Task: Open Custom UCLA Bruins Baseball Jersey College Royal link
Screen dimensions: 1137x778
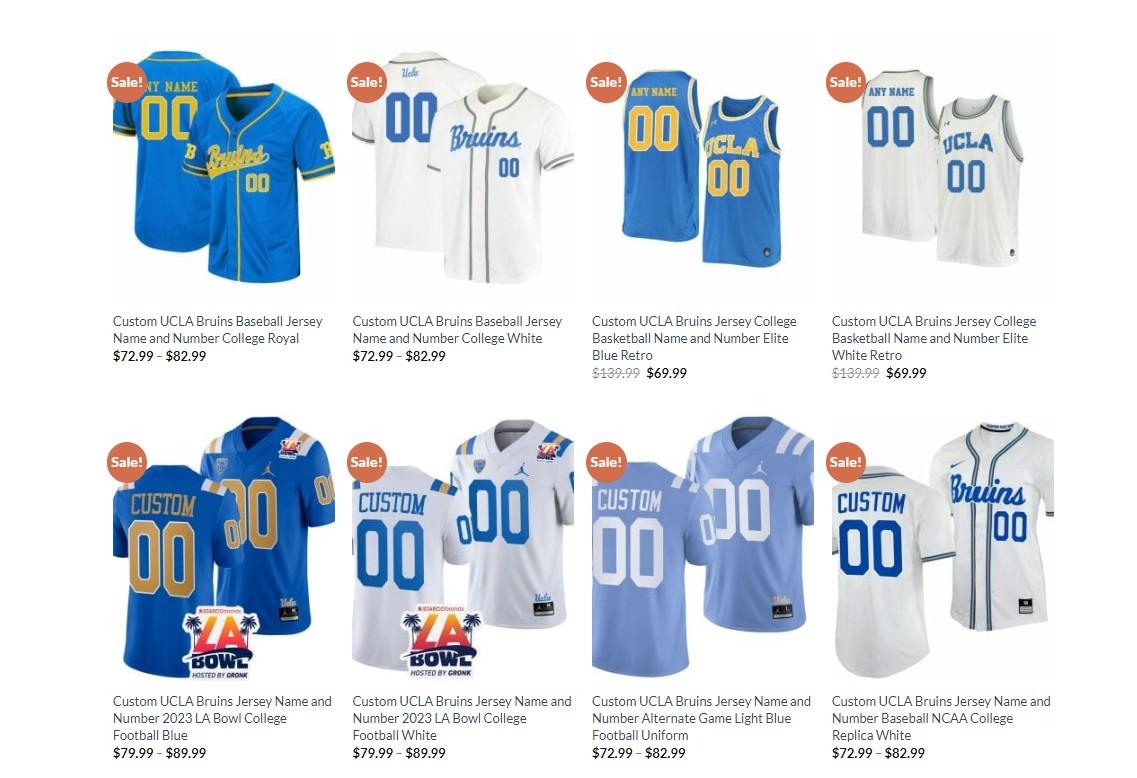Action: (x=218, y=330)
